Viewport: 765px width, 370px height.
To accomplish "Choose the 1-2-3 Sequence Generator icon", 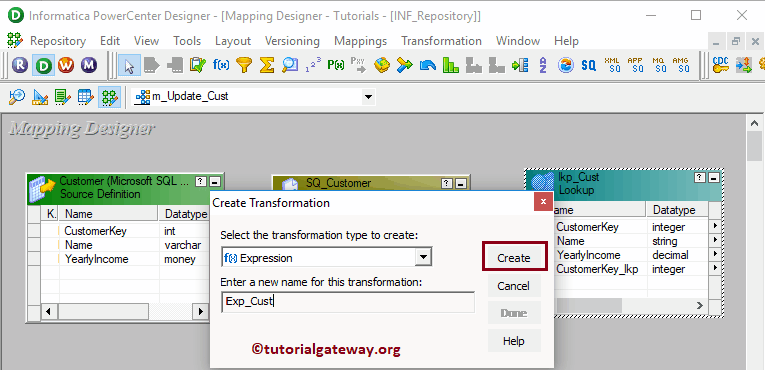I will coord(313,65).
